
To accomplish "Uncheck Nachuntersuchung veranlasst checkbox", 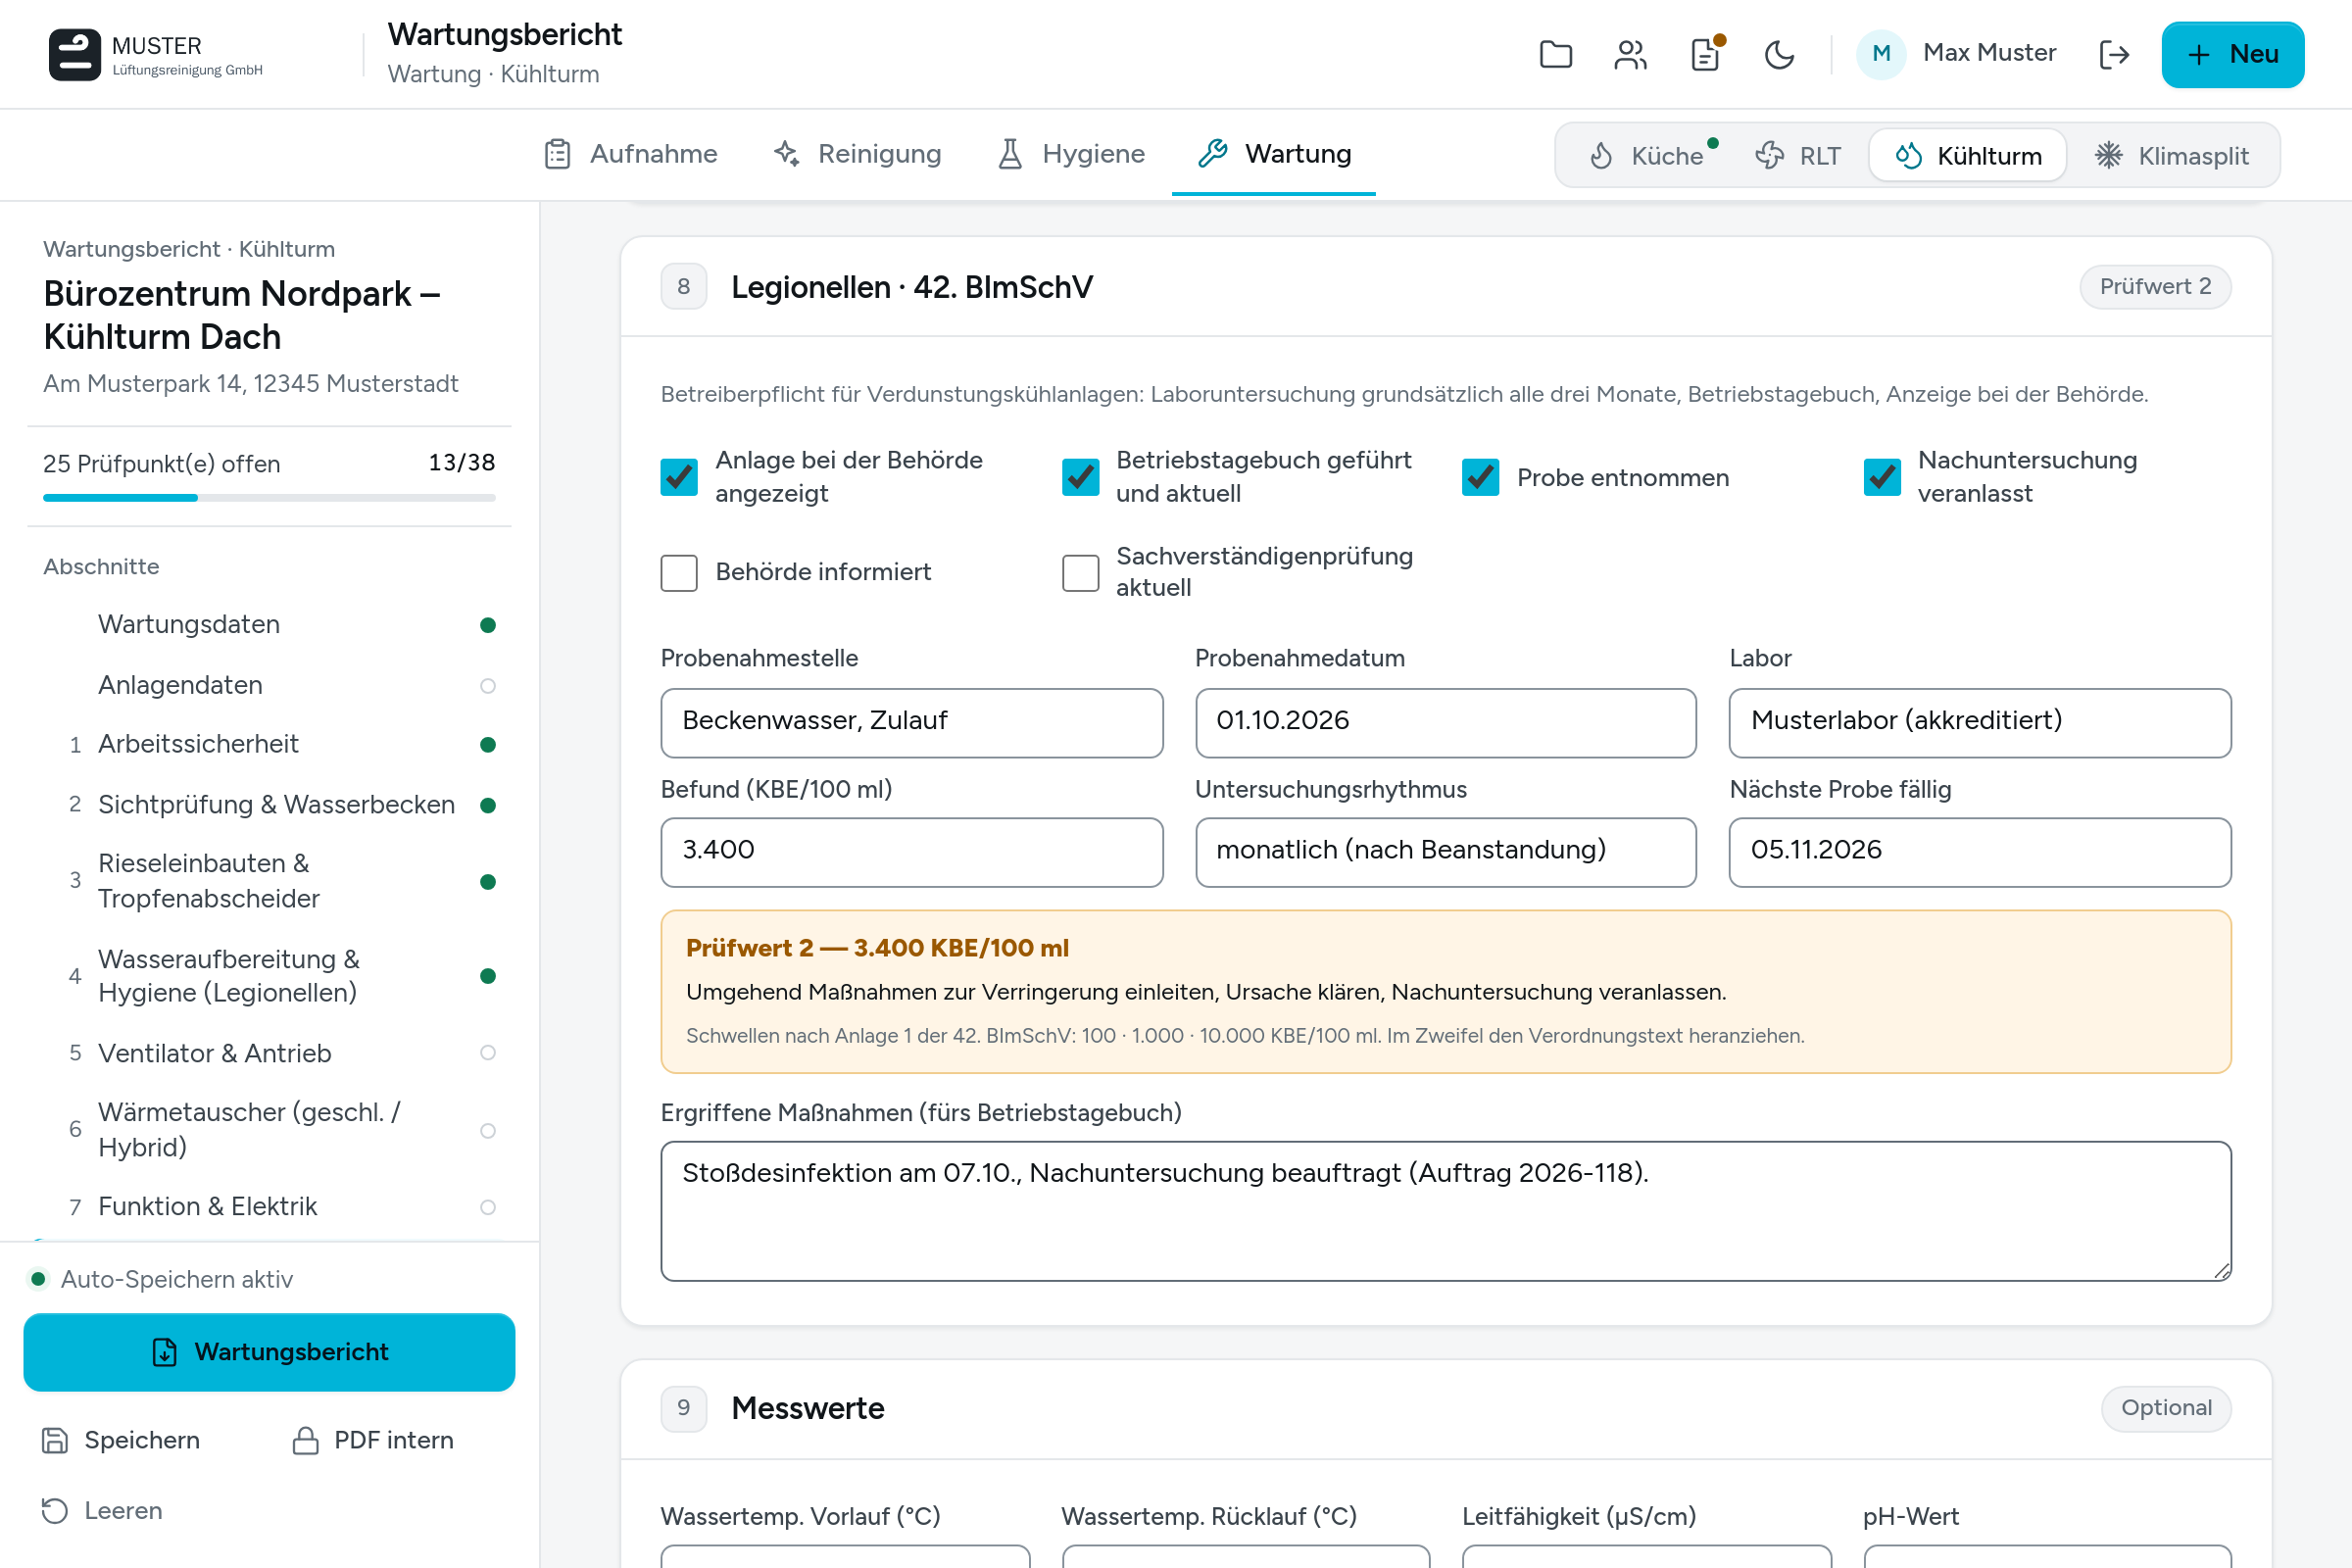I will (1881, 477).
